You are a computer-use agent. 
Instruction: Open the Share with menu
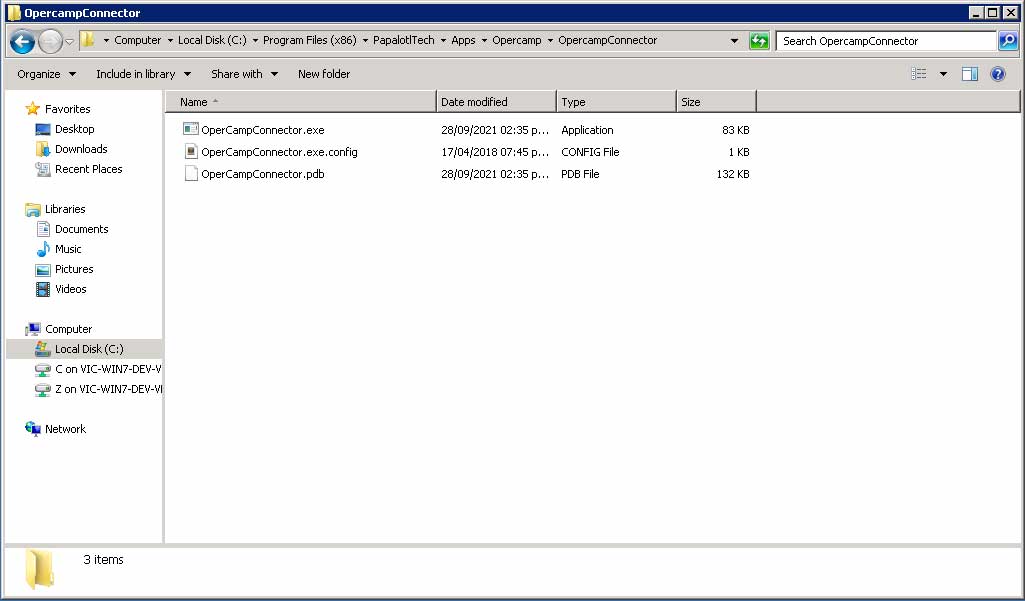[240, 73]
